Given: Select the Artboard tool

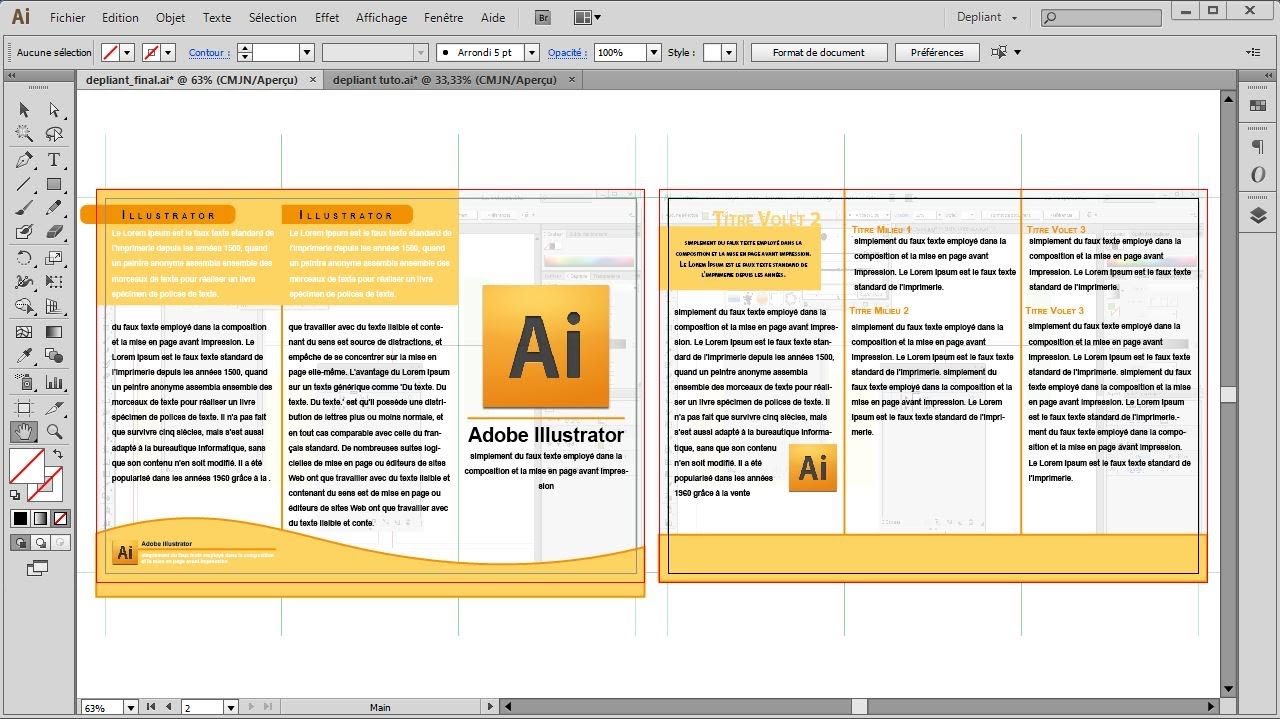Looking at the screenshot, I should (24, 407).
